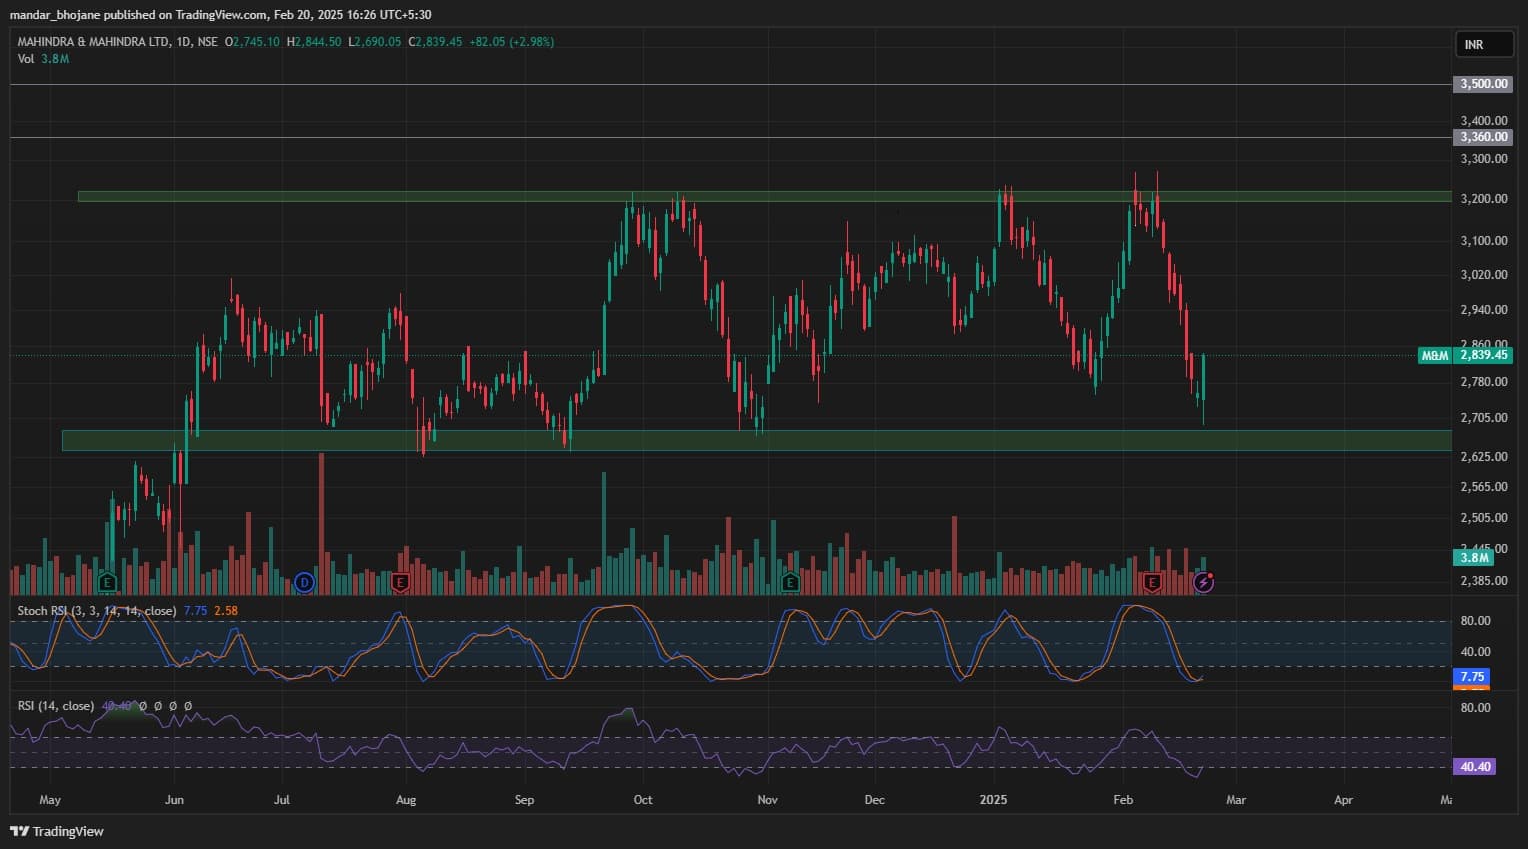The image size is (1528, 849).
Task: Click the blue 7.75 value in Stoch RSI legend
Action: pyautogui.click(x=196, y=611)
